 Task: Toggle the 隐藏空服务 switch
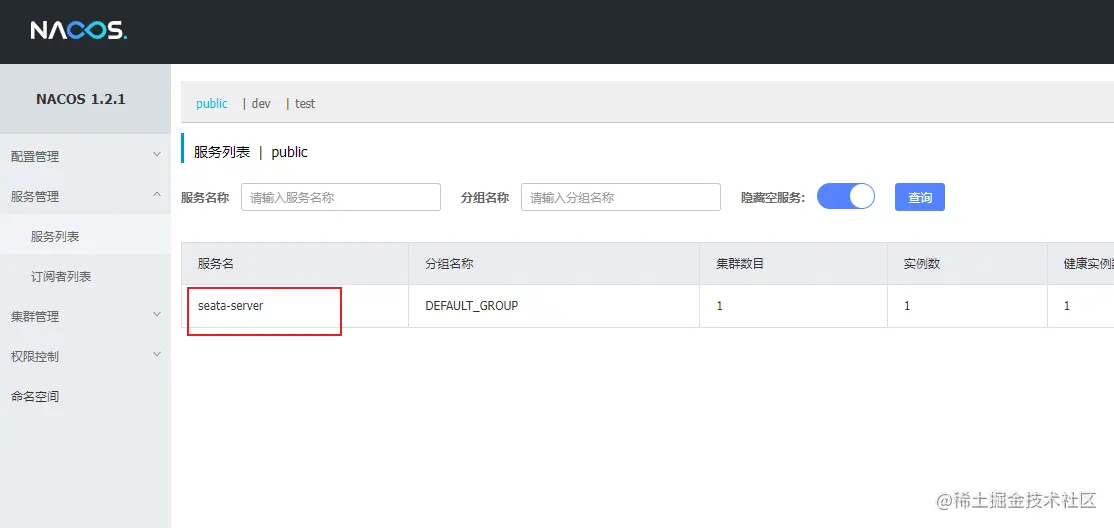pyautogui.click(x=846, y=197)
